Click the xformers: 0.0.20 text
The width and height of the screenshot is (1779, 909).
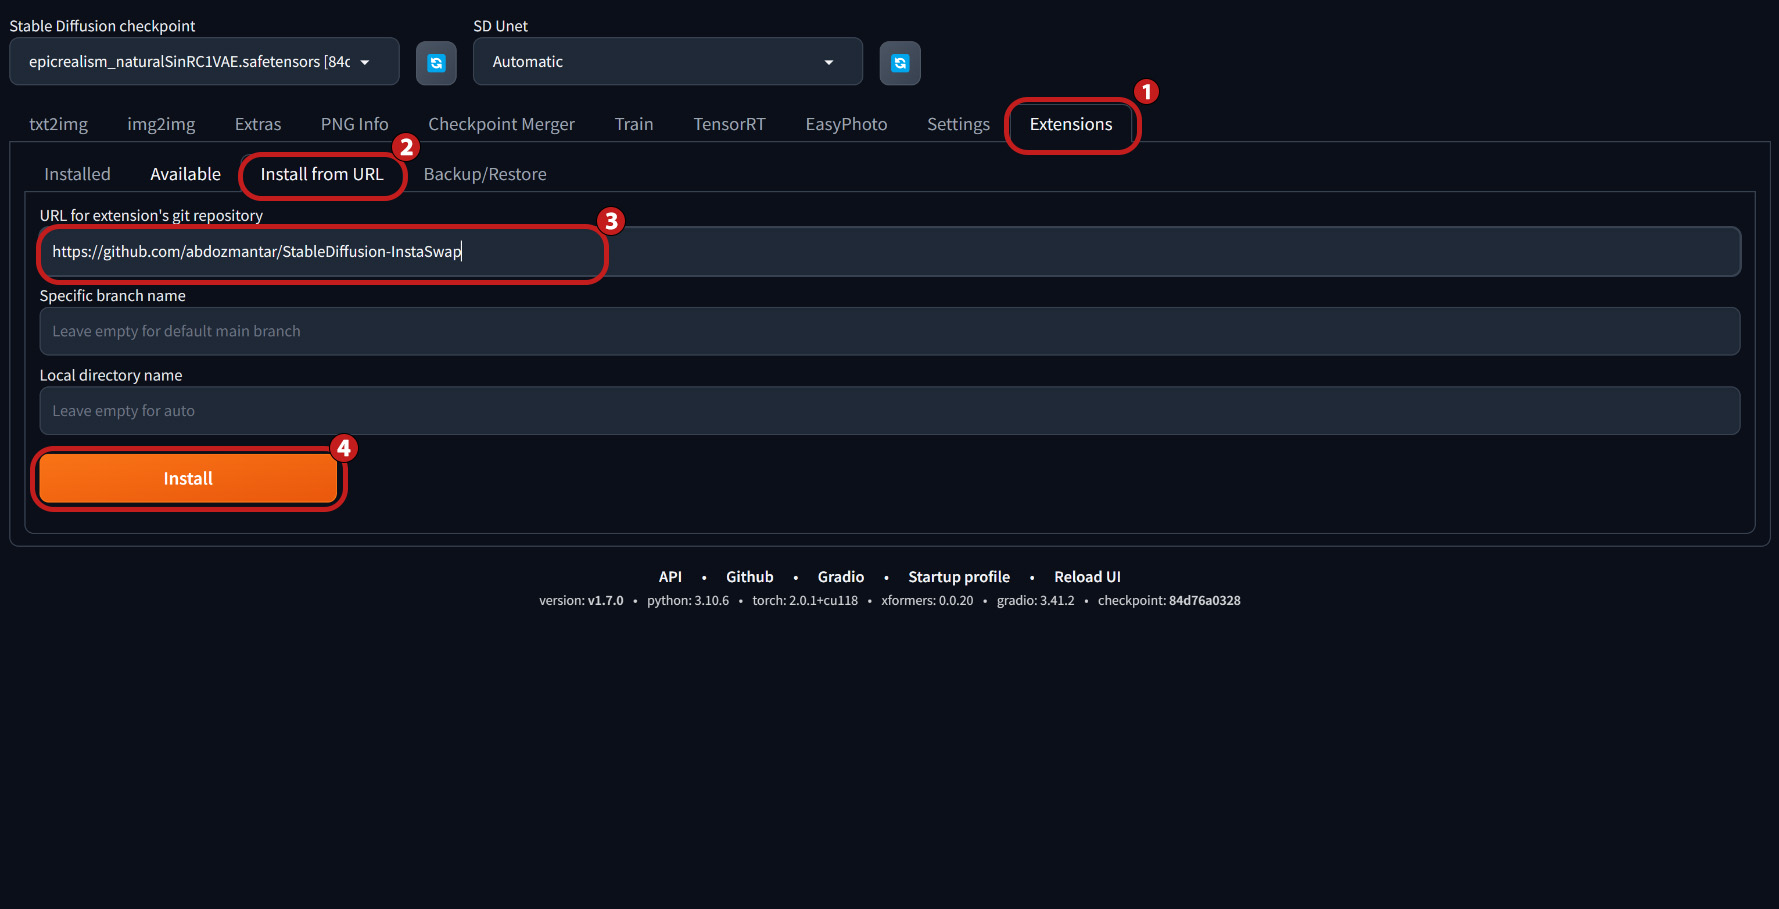coord(927,601)
